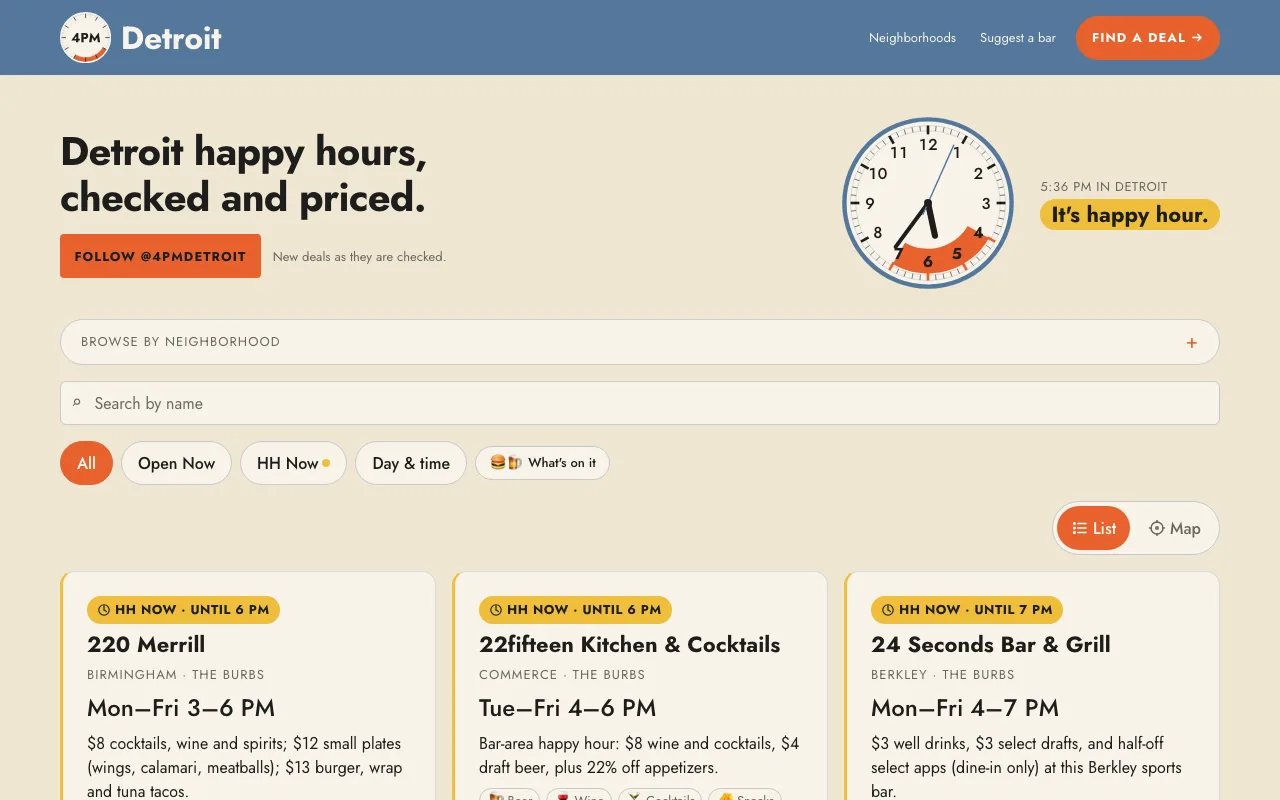Open the Detroit site title link
This screenshot has width=1280, height=800.
point(171,38)
